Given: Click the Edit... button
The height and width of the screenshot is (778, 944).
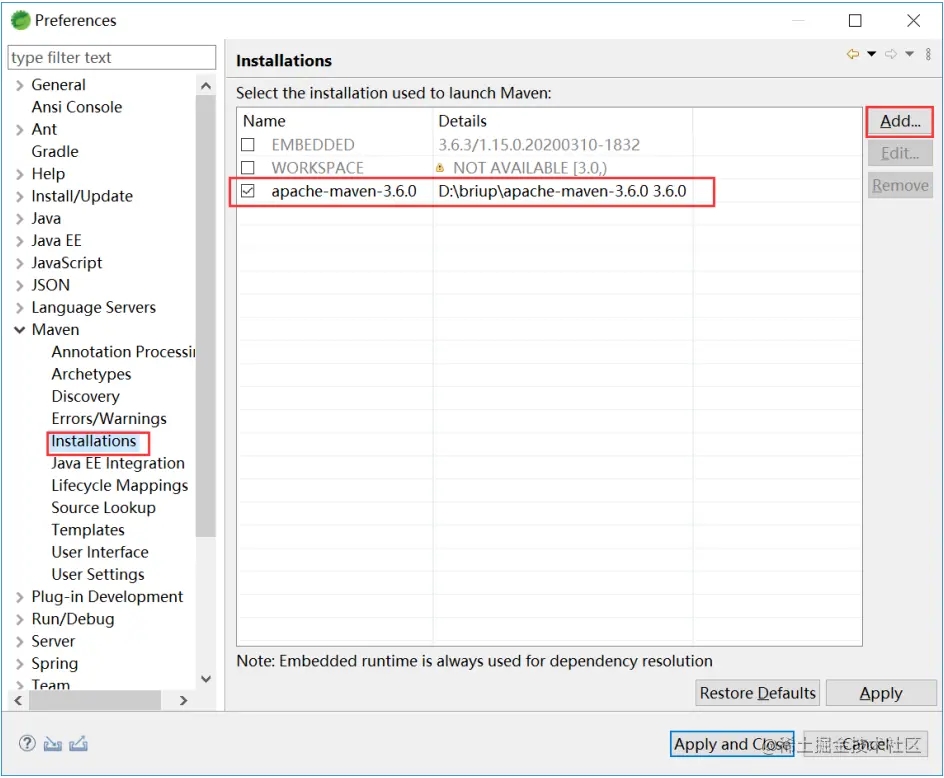Looking at the screenshot, I should point(900,154).
